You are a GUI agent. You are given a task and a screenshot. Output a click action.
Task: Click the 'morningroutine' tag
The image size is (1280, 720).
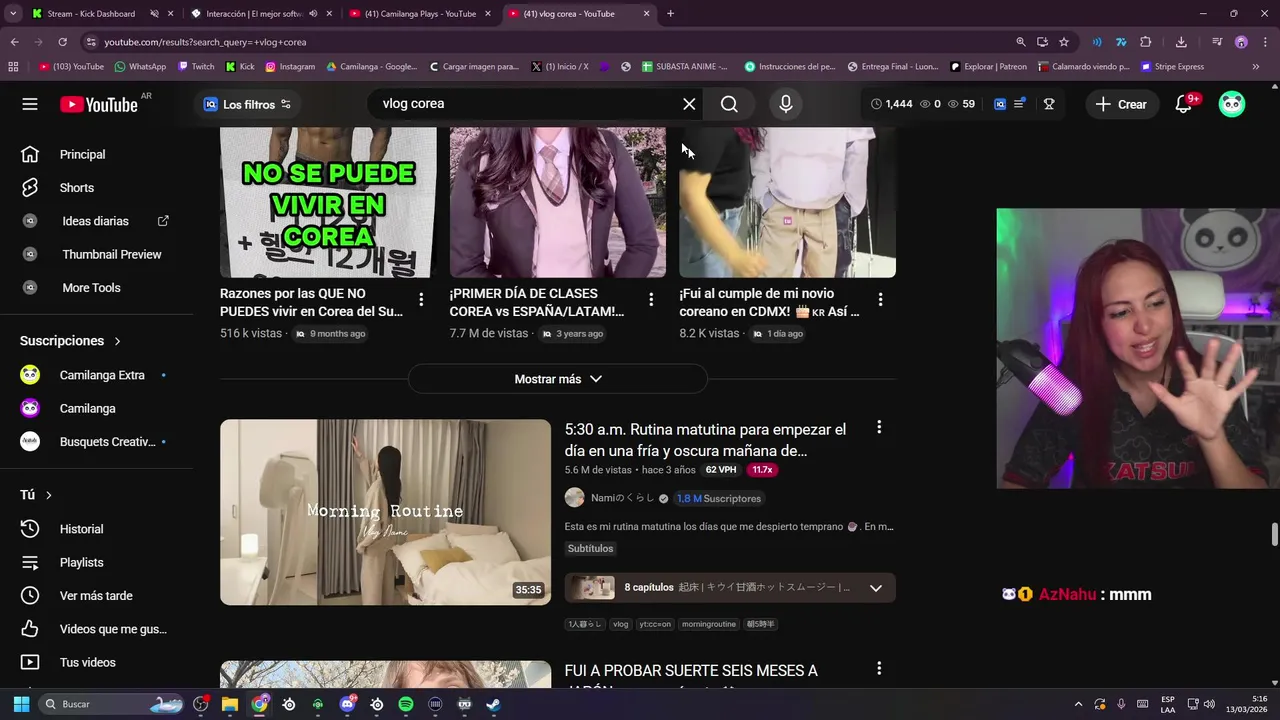pyautogui.click(x=709, y=624)
